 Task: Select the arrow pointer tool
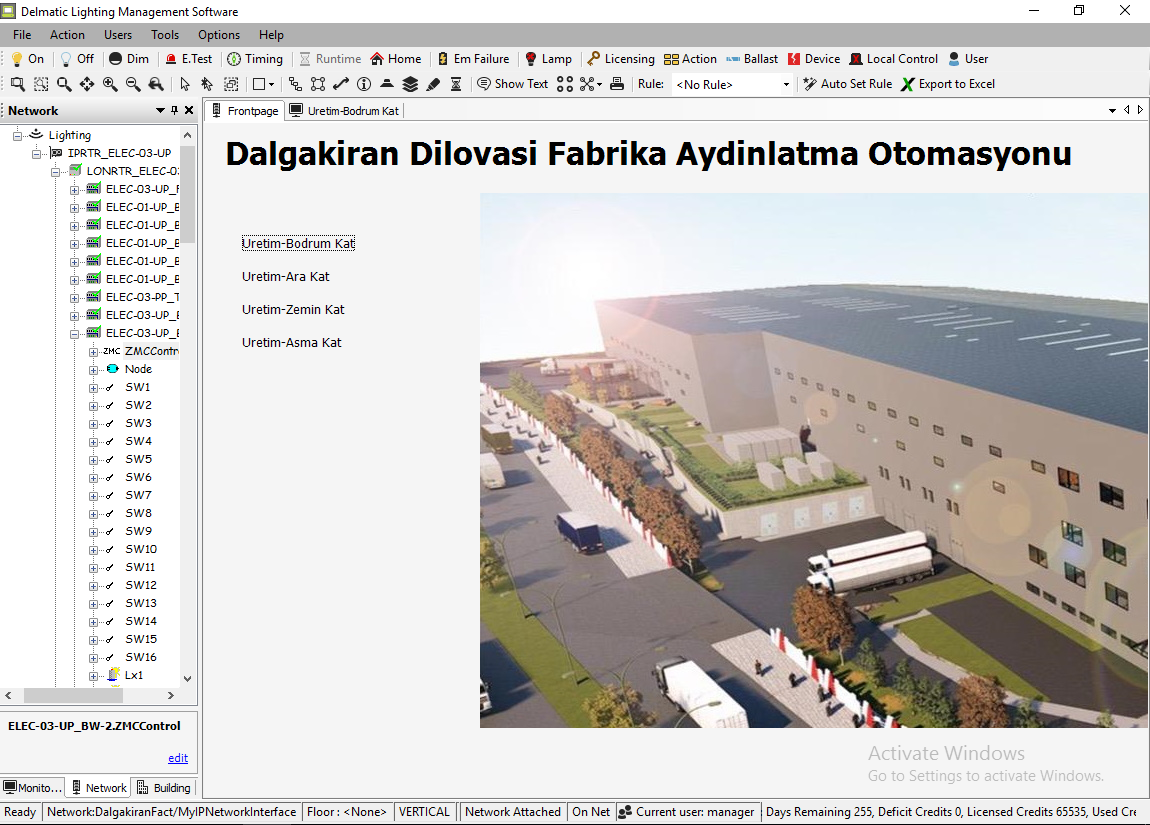(x=185, y=84)
